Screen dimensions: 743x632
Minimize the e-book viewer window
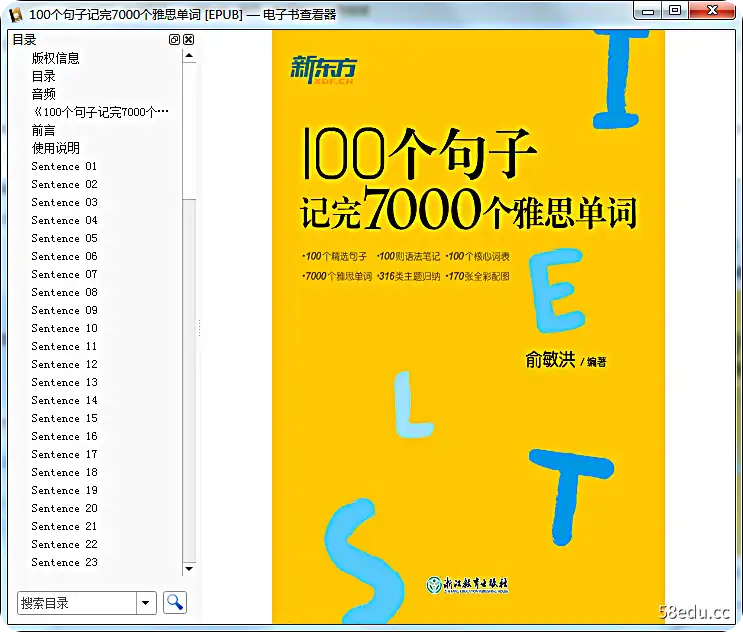click(x=648, y=11)
